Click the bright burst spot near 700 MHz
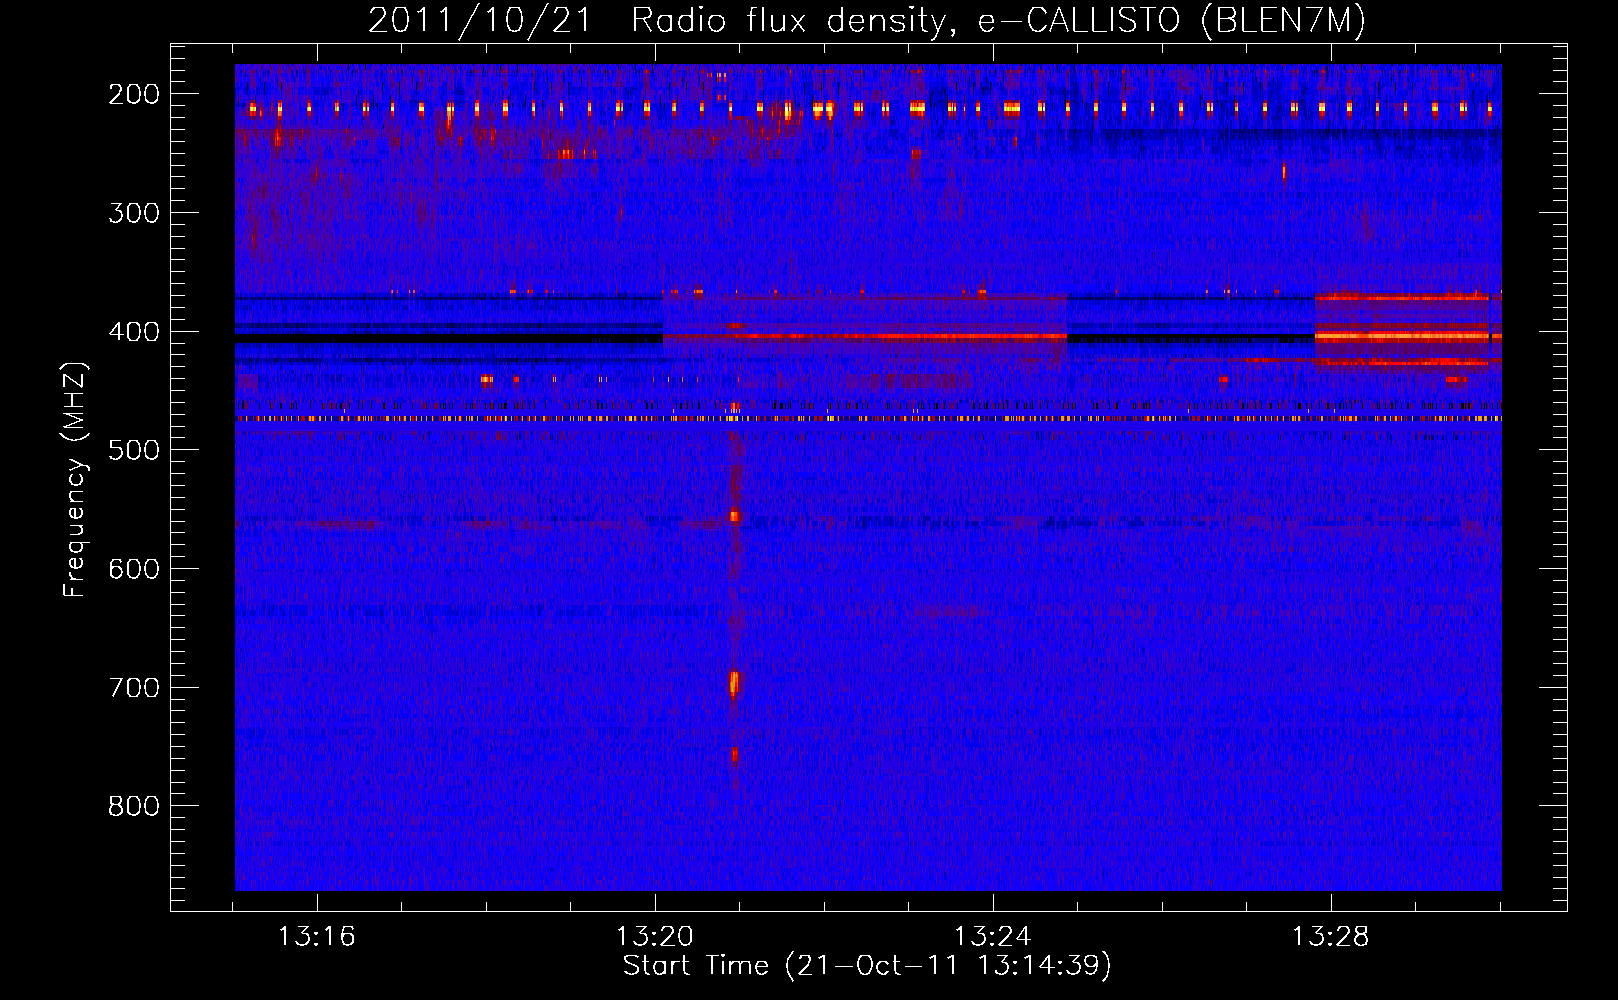 point(734,684)
